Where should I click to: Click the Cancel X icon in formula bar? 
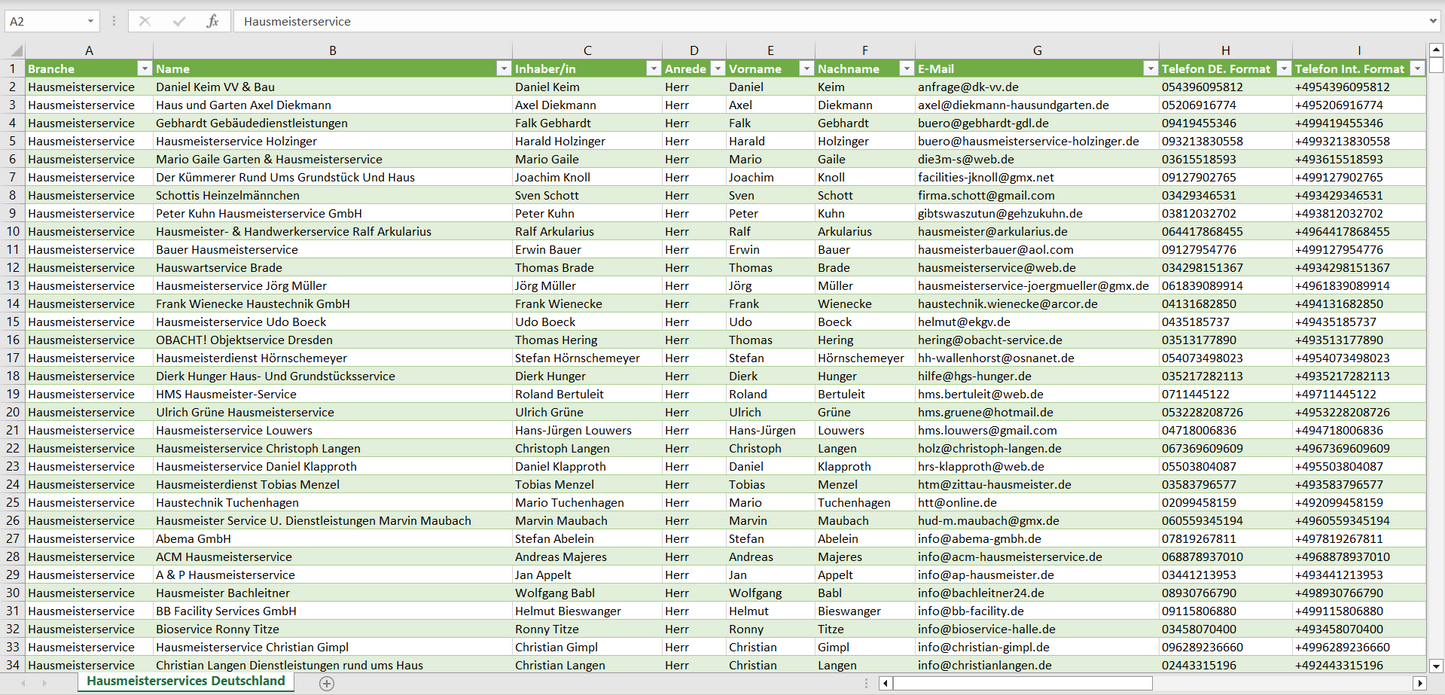click(x=145, y=21)
